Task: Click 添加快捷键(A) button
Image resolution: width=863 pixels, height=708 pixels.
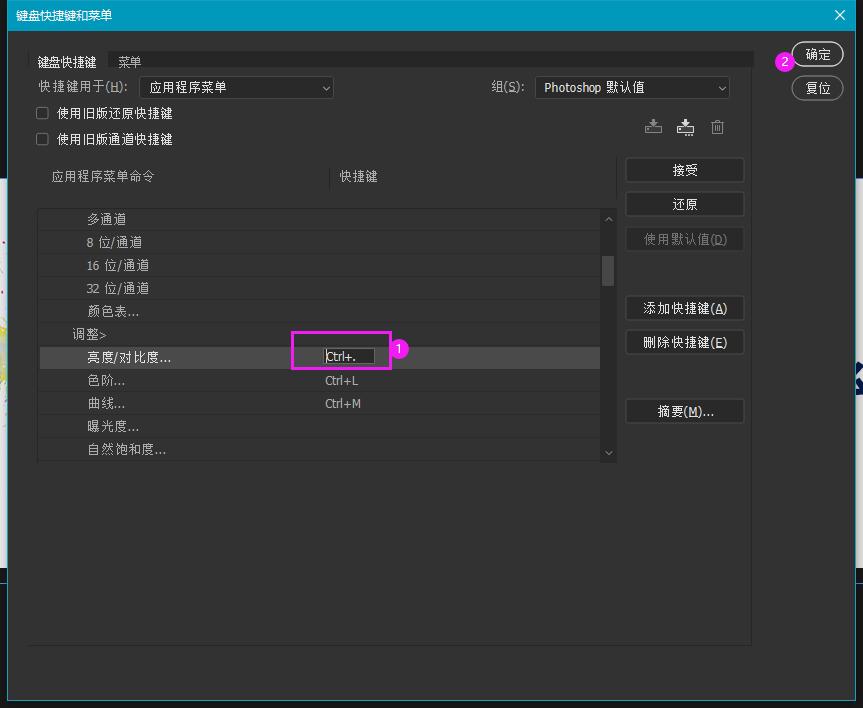Action: (x=685, y=308)
